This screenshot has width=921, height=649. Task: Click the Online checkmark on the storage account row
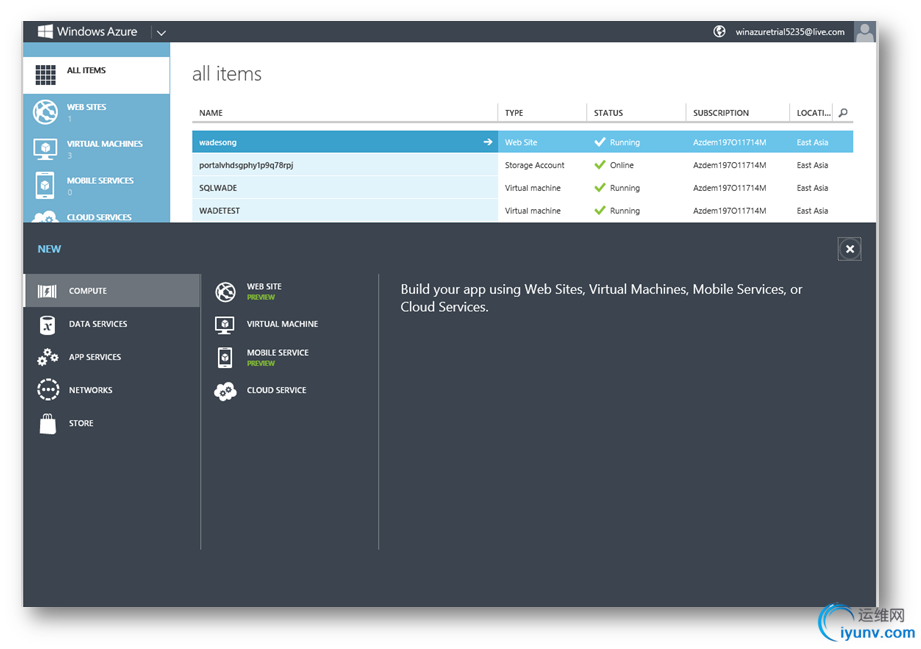coord(600,165)
